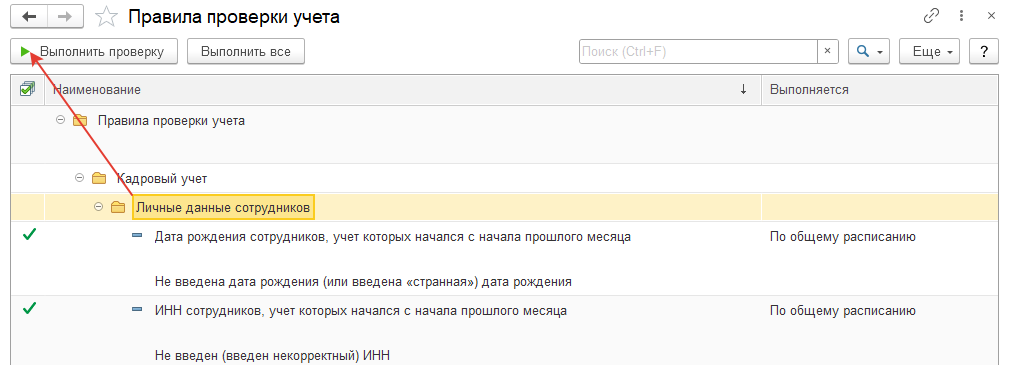Image resolution: width=1016 pixels, height=365 pixels.
Task: Open the magnifier search dropdown
Action: point(869,52)
